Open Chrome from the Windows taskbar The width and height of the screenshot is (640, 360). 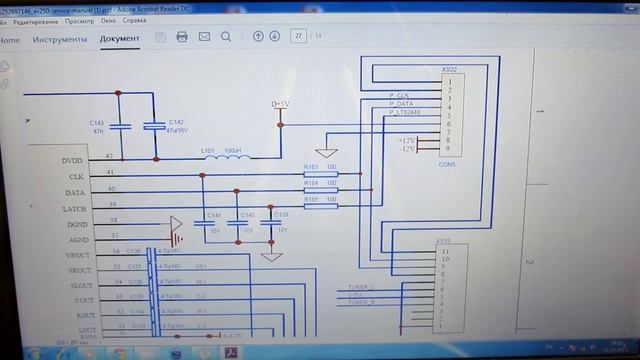click(120, 353)
